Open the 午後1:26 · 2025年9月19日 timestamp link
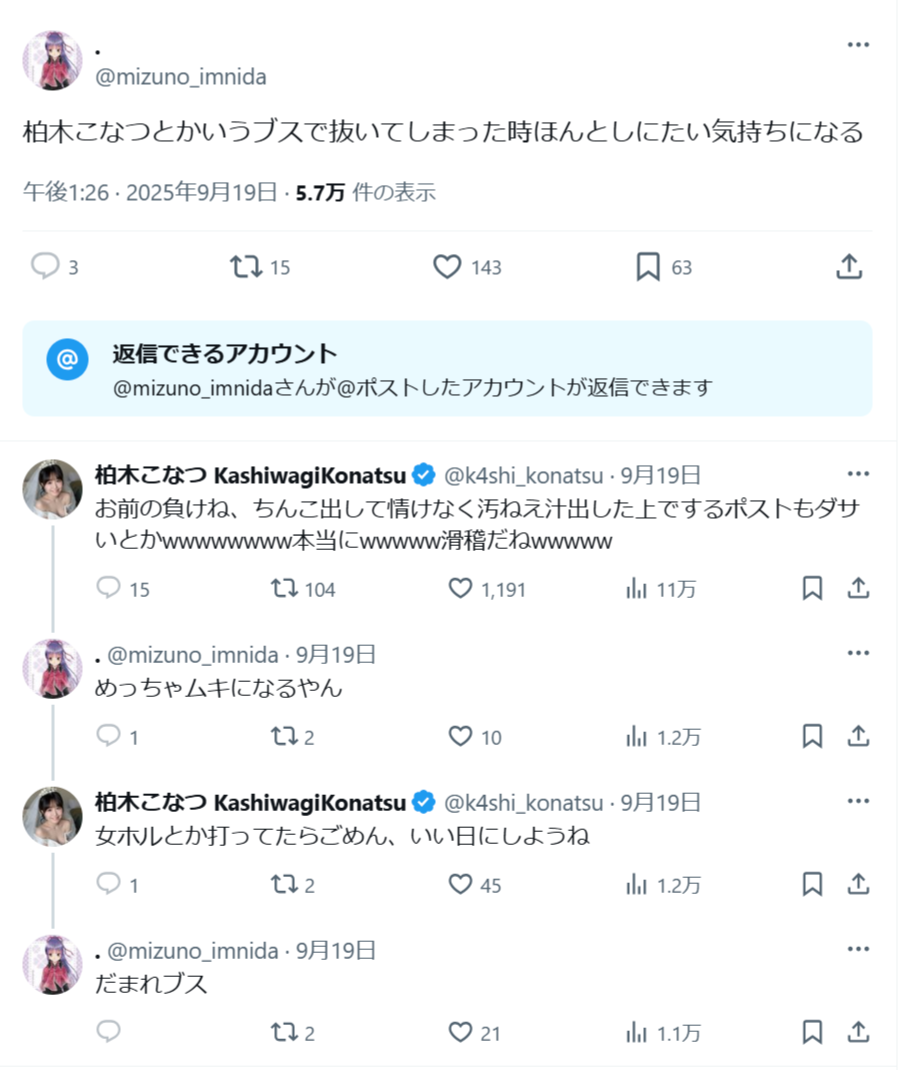Screen dimensions: 898x1070 [x=150, y=192]
